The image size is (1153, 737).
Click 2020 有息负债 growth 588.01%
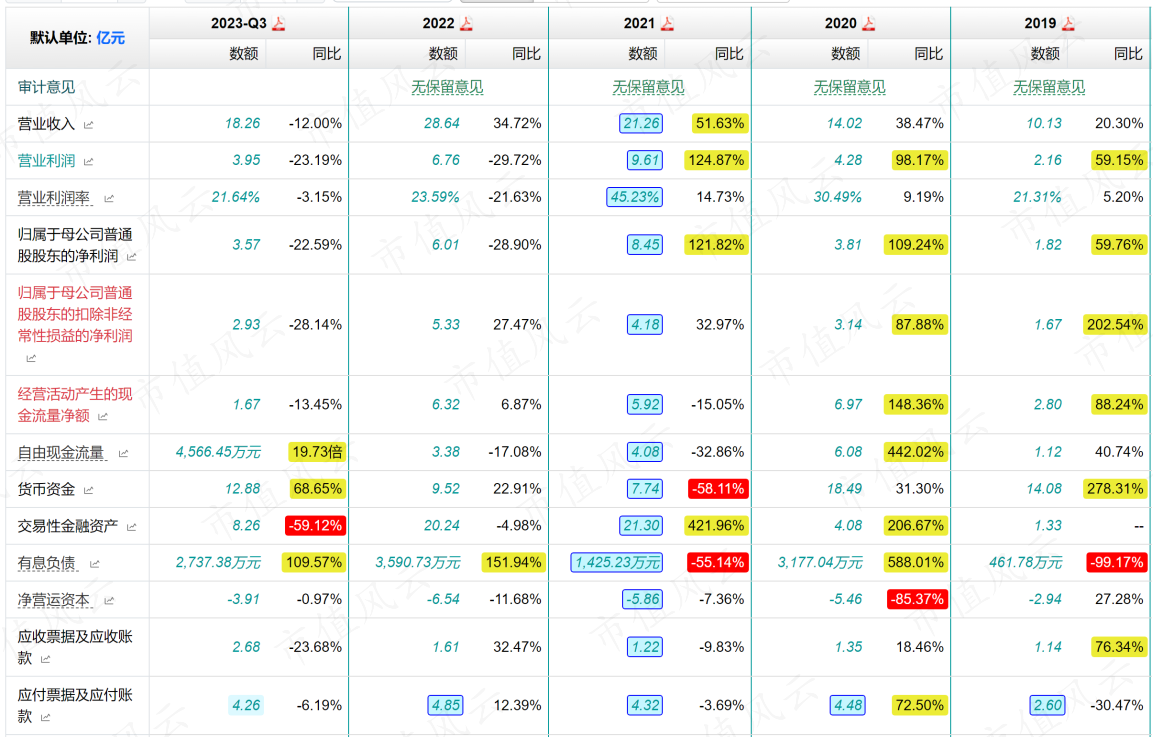coord(915,562)
